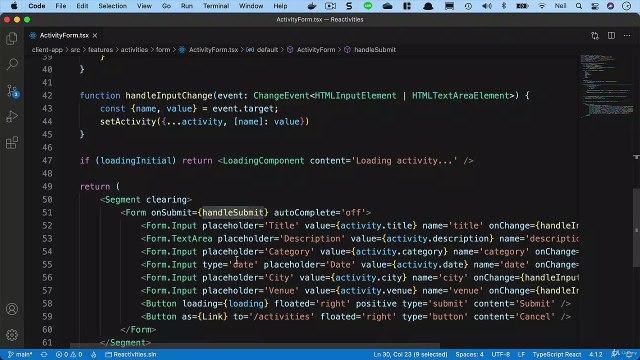The height and width of the screenshot is (360, 640).
Task: Open the Run and Debug view
Action: point(12,117)
